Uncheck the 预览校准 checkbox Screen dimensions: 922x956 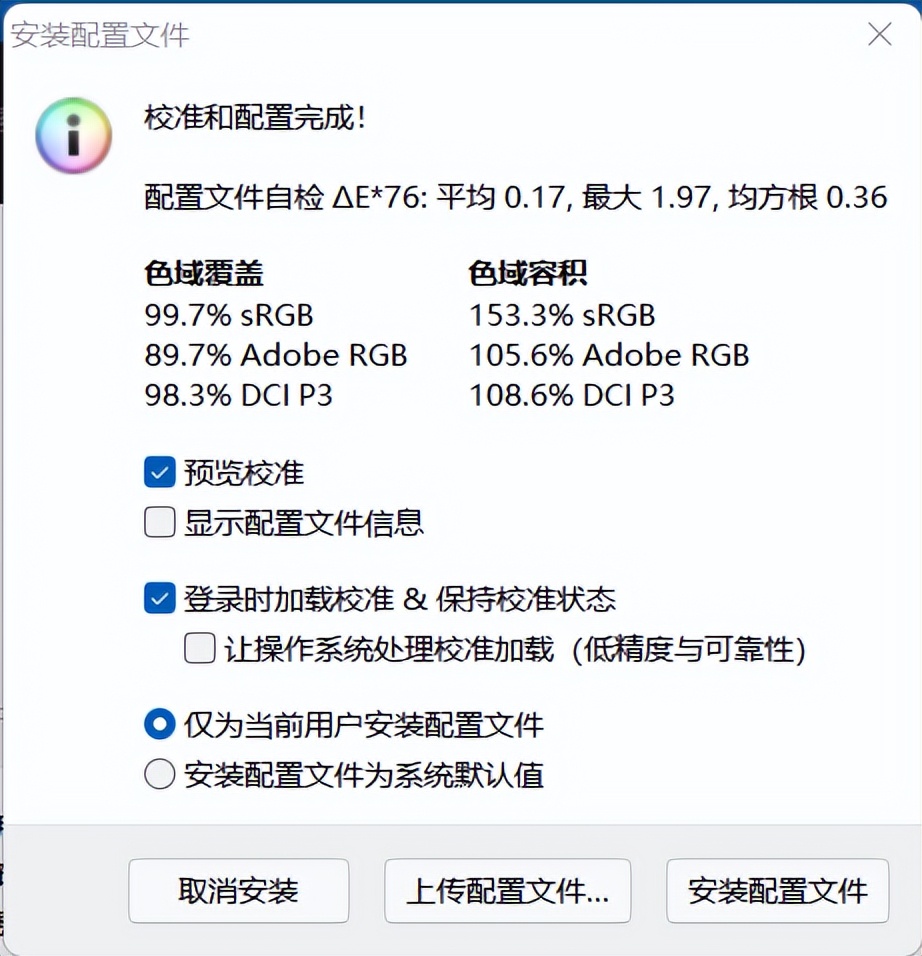tap(158, 472)
